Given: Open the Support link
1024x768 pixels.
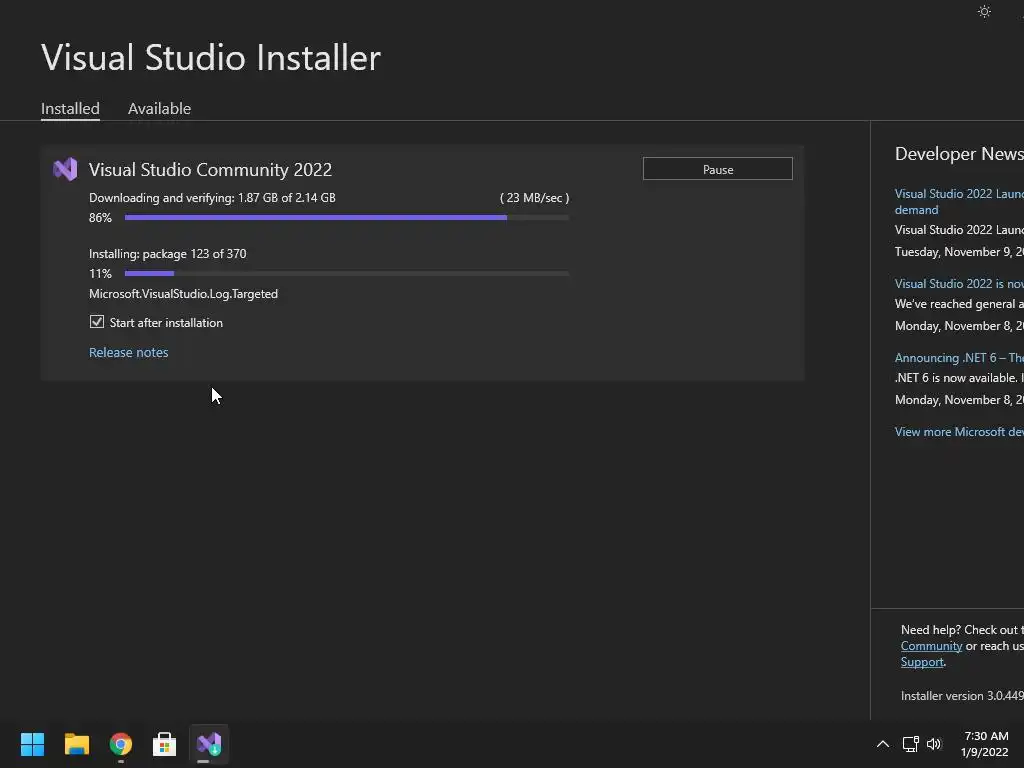Looking at the screenshot, I should [x=922, y=662].
